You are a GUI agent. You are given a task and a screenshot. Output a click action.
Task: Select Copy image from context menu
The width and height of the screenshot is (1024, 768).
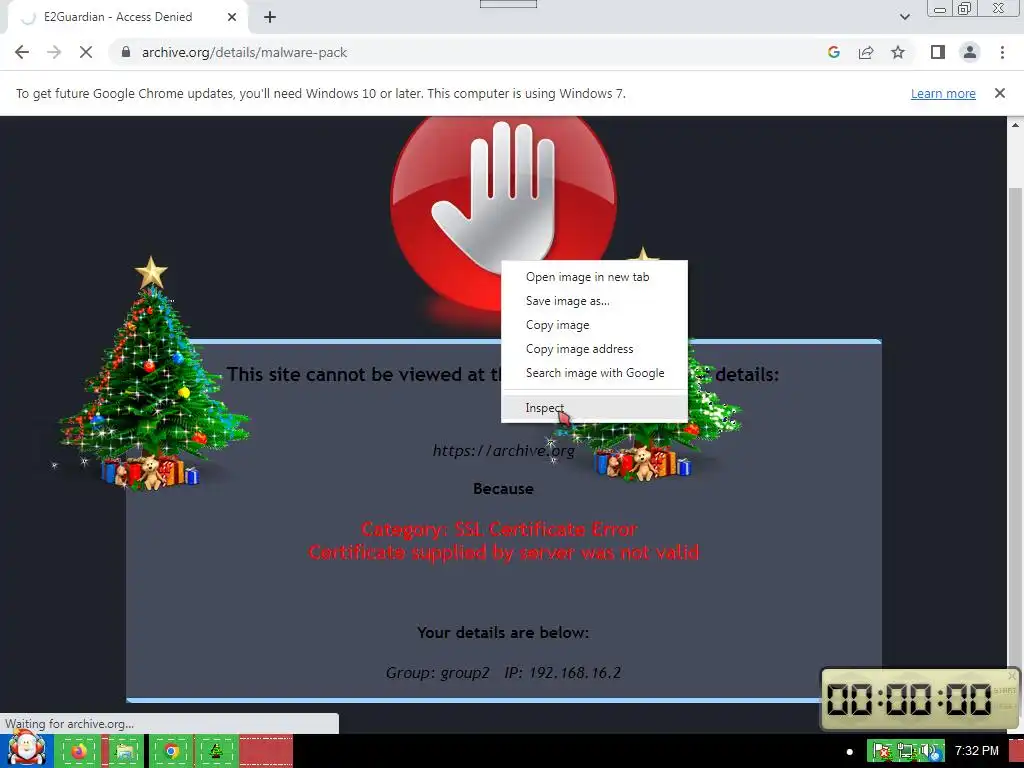[594, 325]
